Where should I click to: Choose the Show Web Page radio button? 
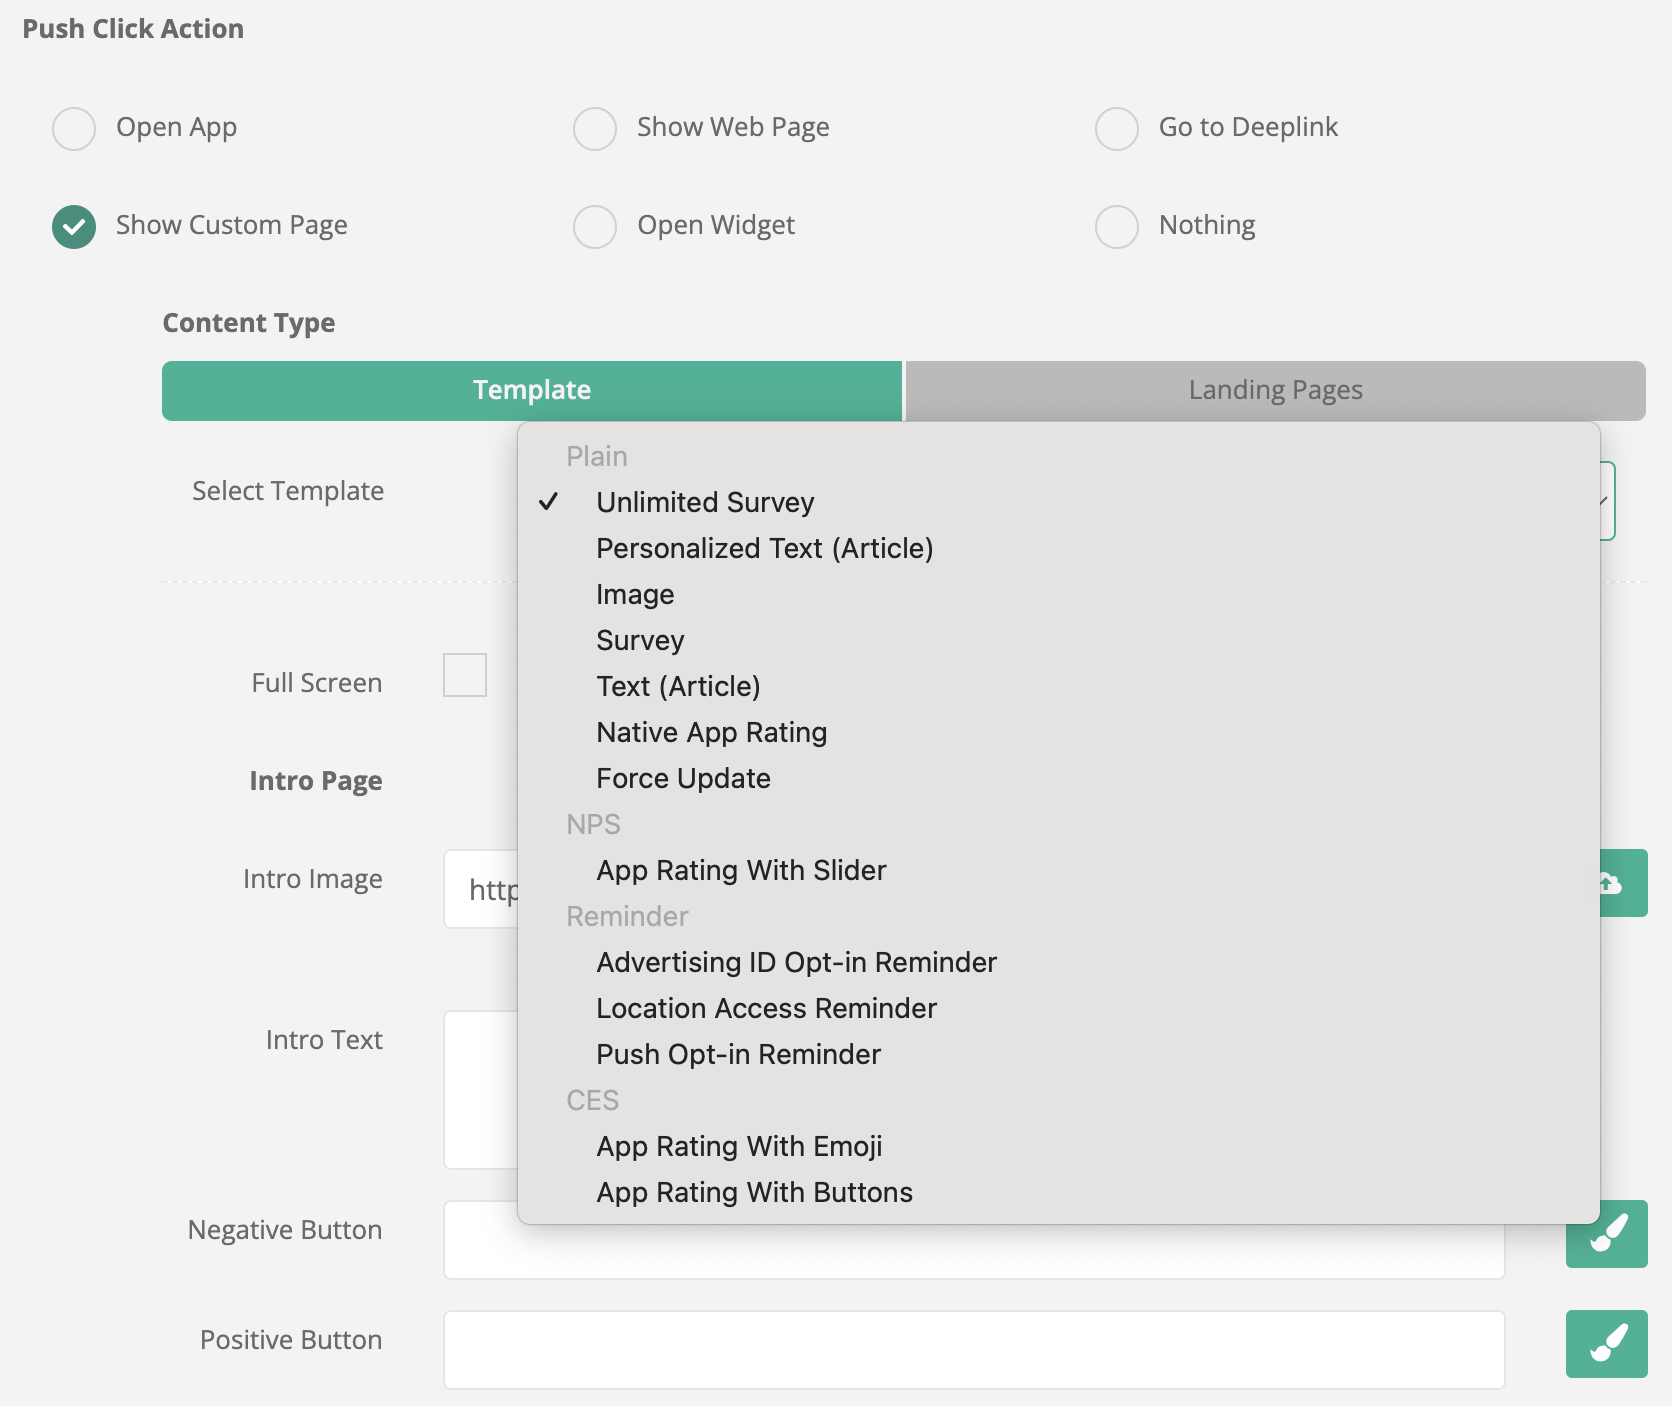pos(595,129)
